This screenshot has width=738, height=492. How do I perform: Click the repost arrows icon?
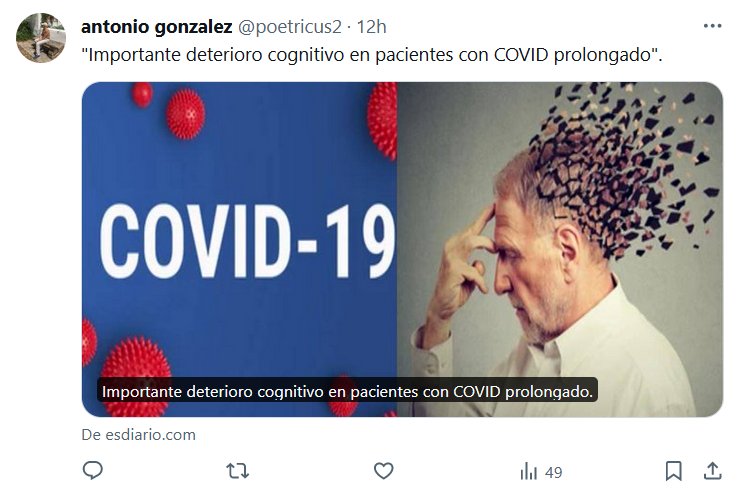pyautogui.click(x=238, y=471)
